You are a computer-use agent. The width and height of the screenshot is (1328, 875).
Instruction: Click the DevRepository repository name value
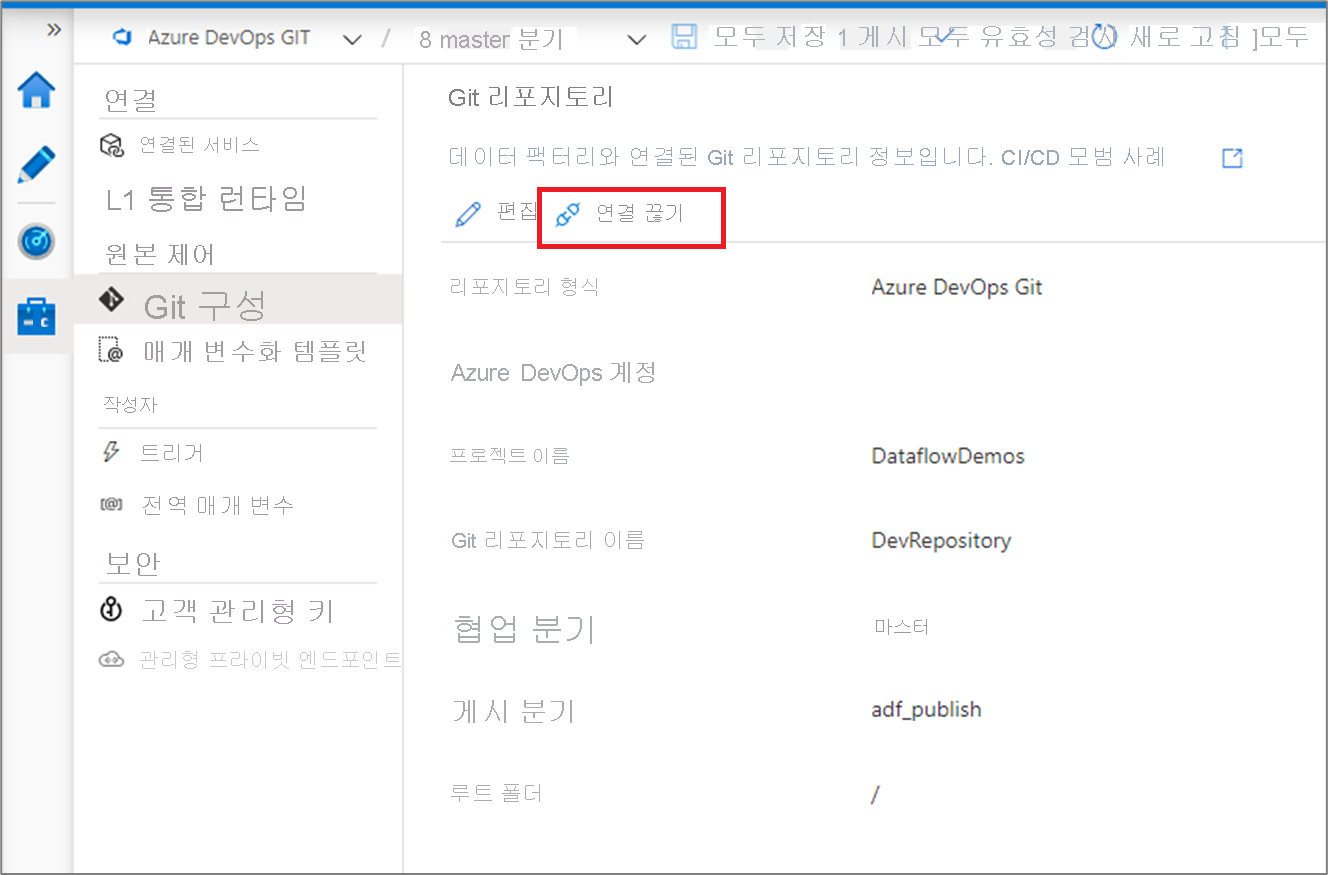click(x=941, y=540)
